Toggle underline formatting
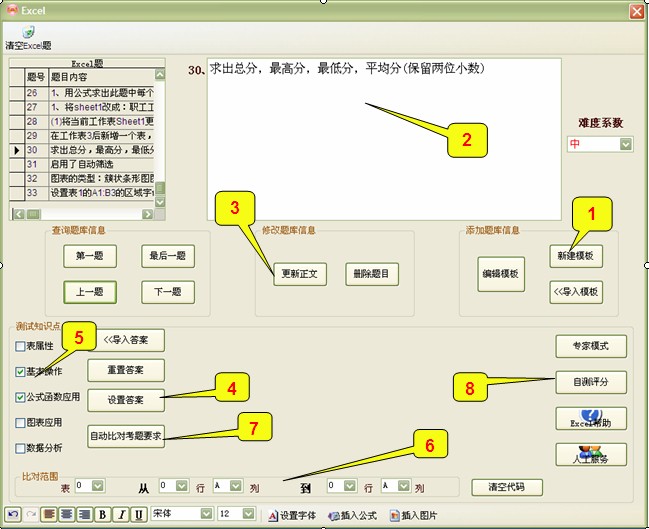This screenshot has width=649, height=529. coord(139,515)
